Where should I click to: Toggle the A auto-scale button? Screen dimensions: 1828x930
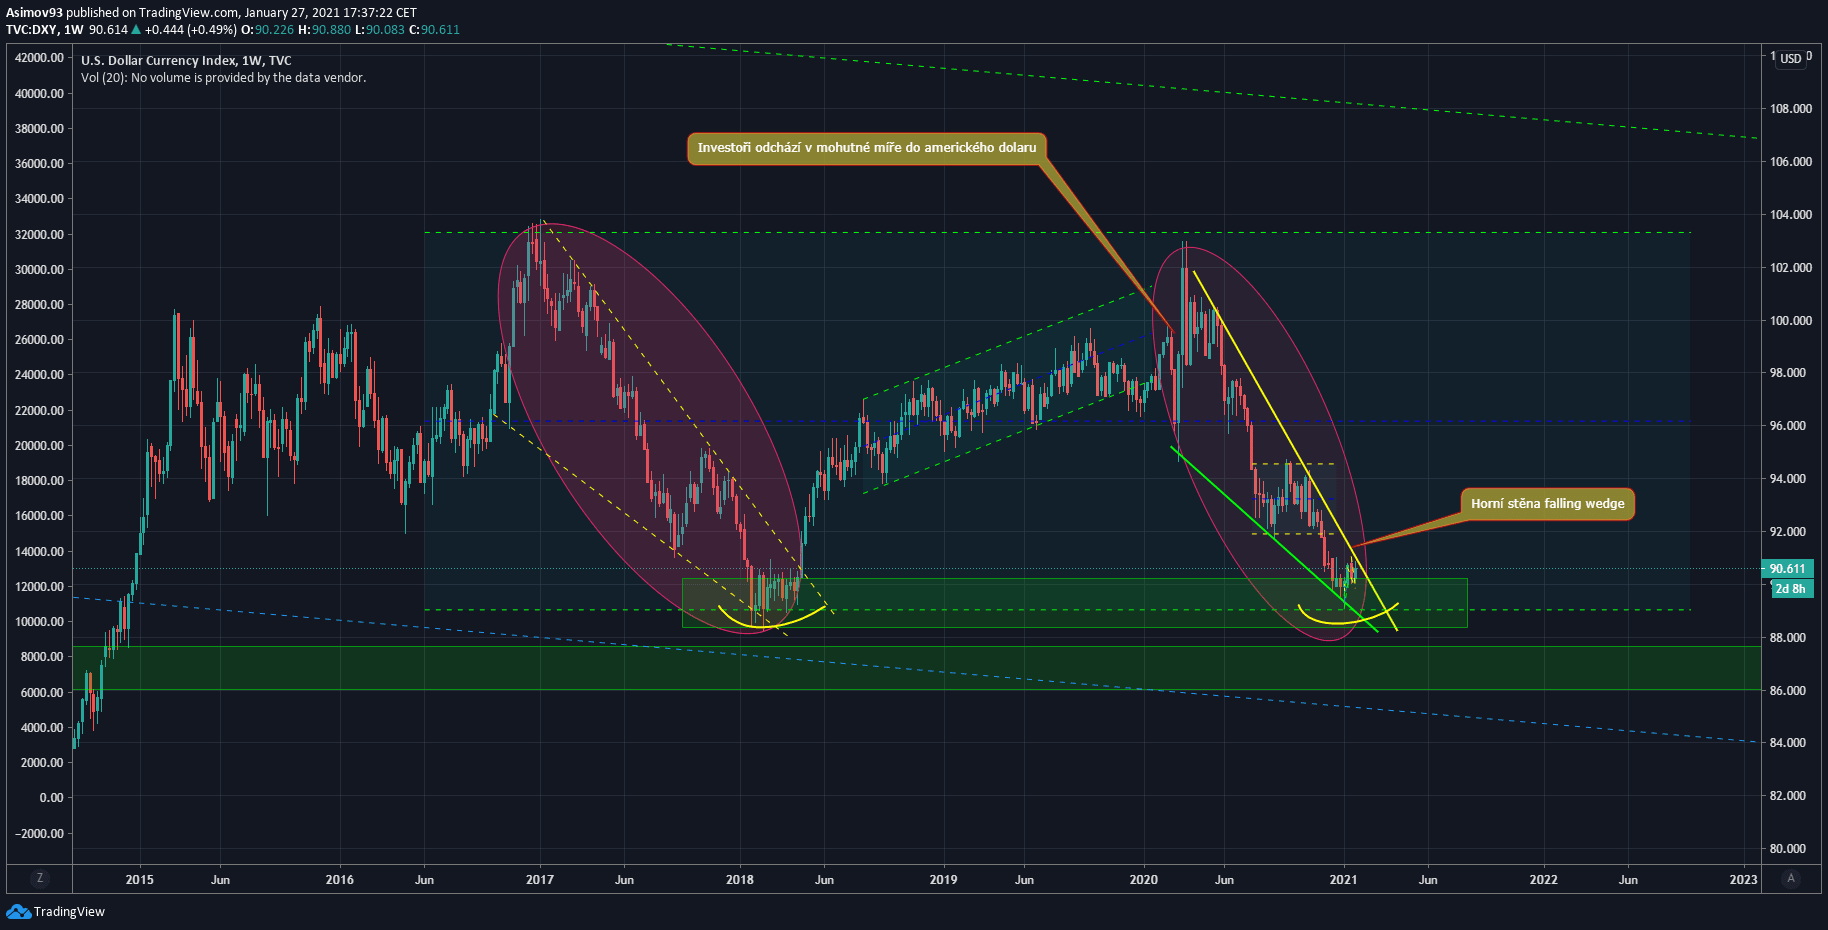pos(1790,878)
